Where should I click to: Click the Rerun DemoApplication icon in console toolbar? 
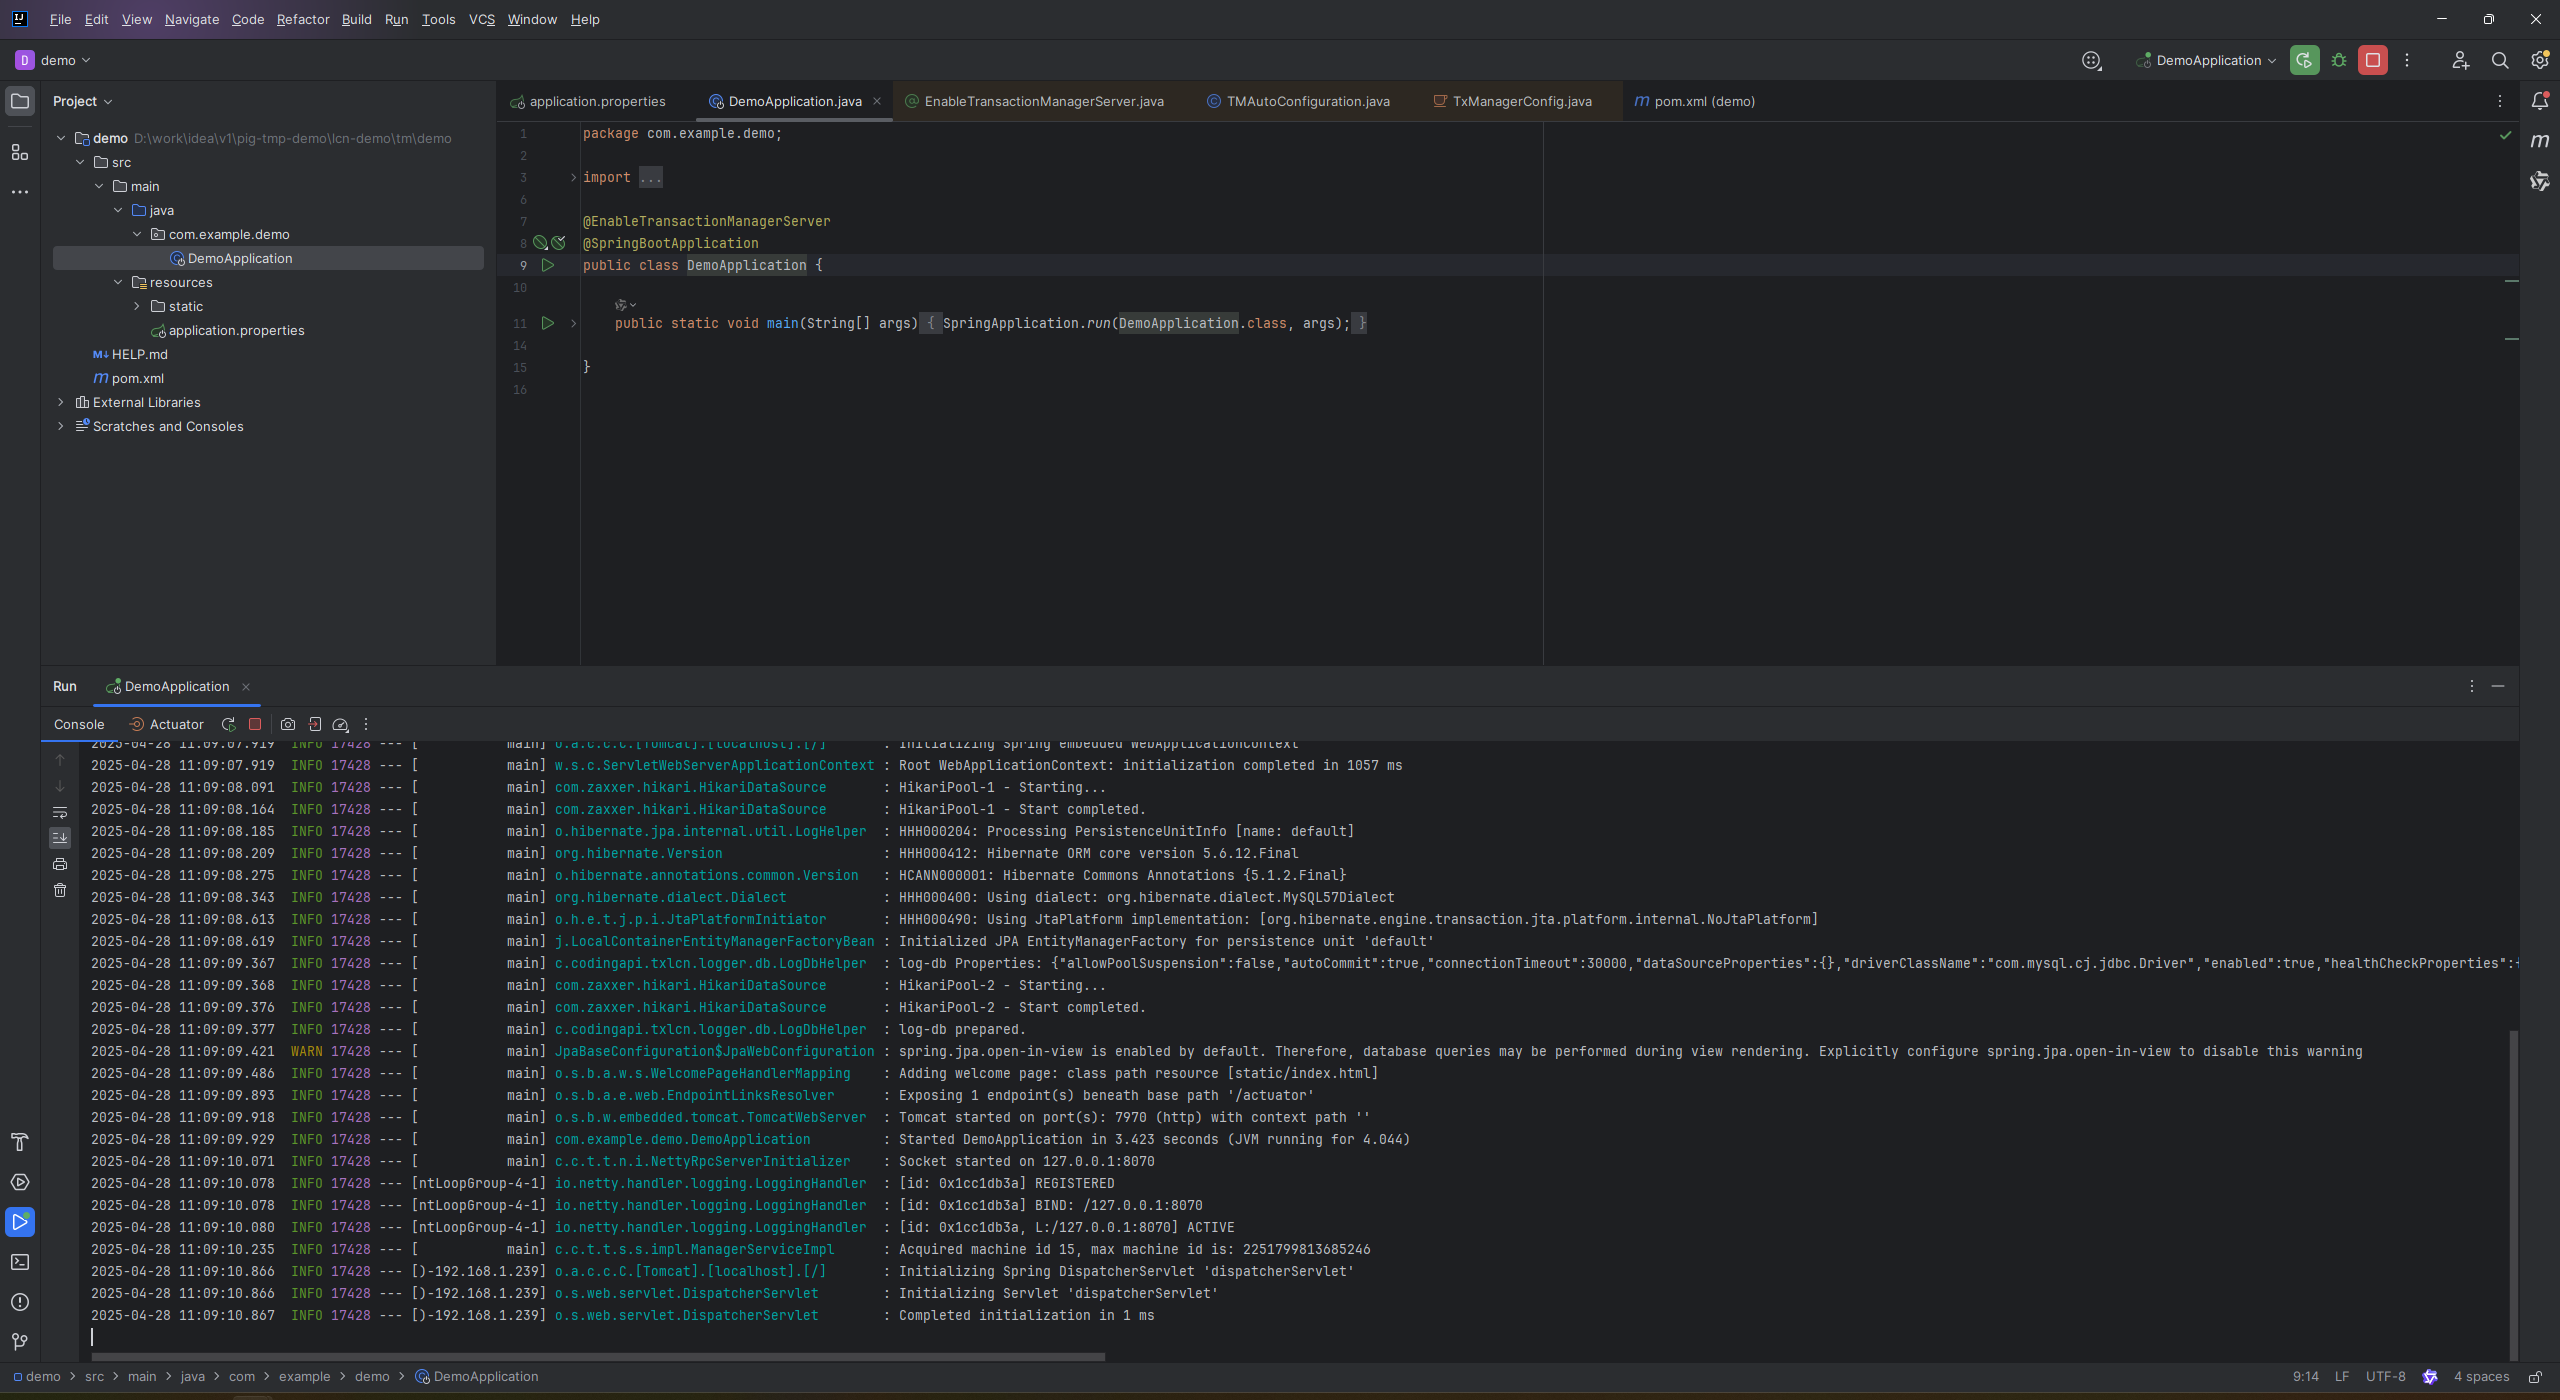pyautogui.click(x=228, y=724)
